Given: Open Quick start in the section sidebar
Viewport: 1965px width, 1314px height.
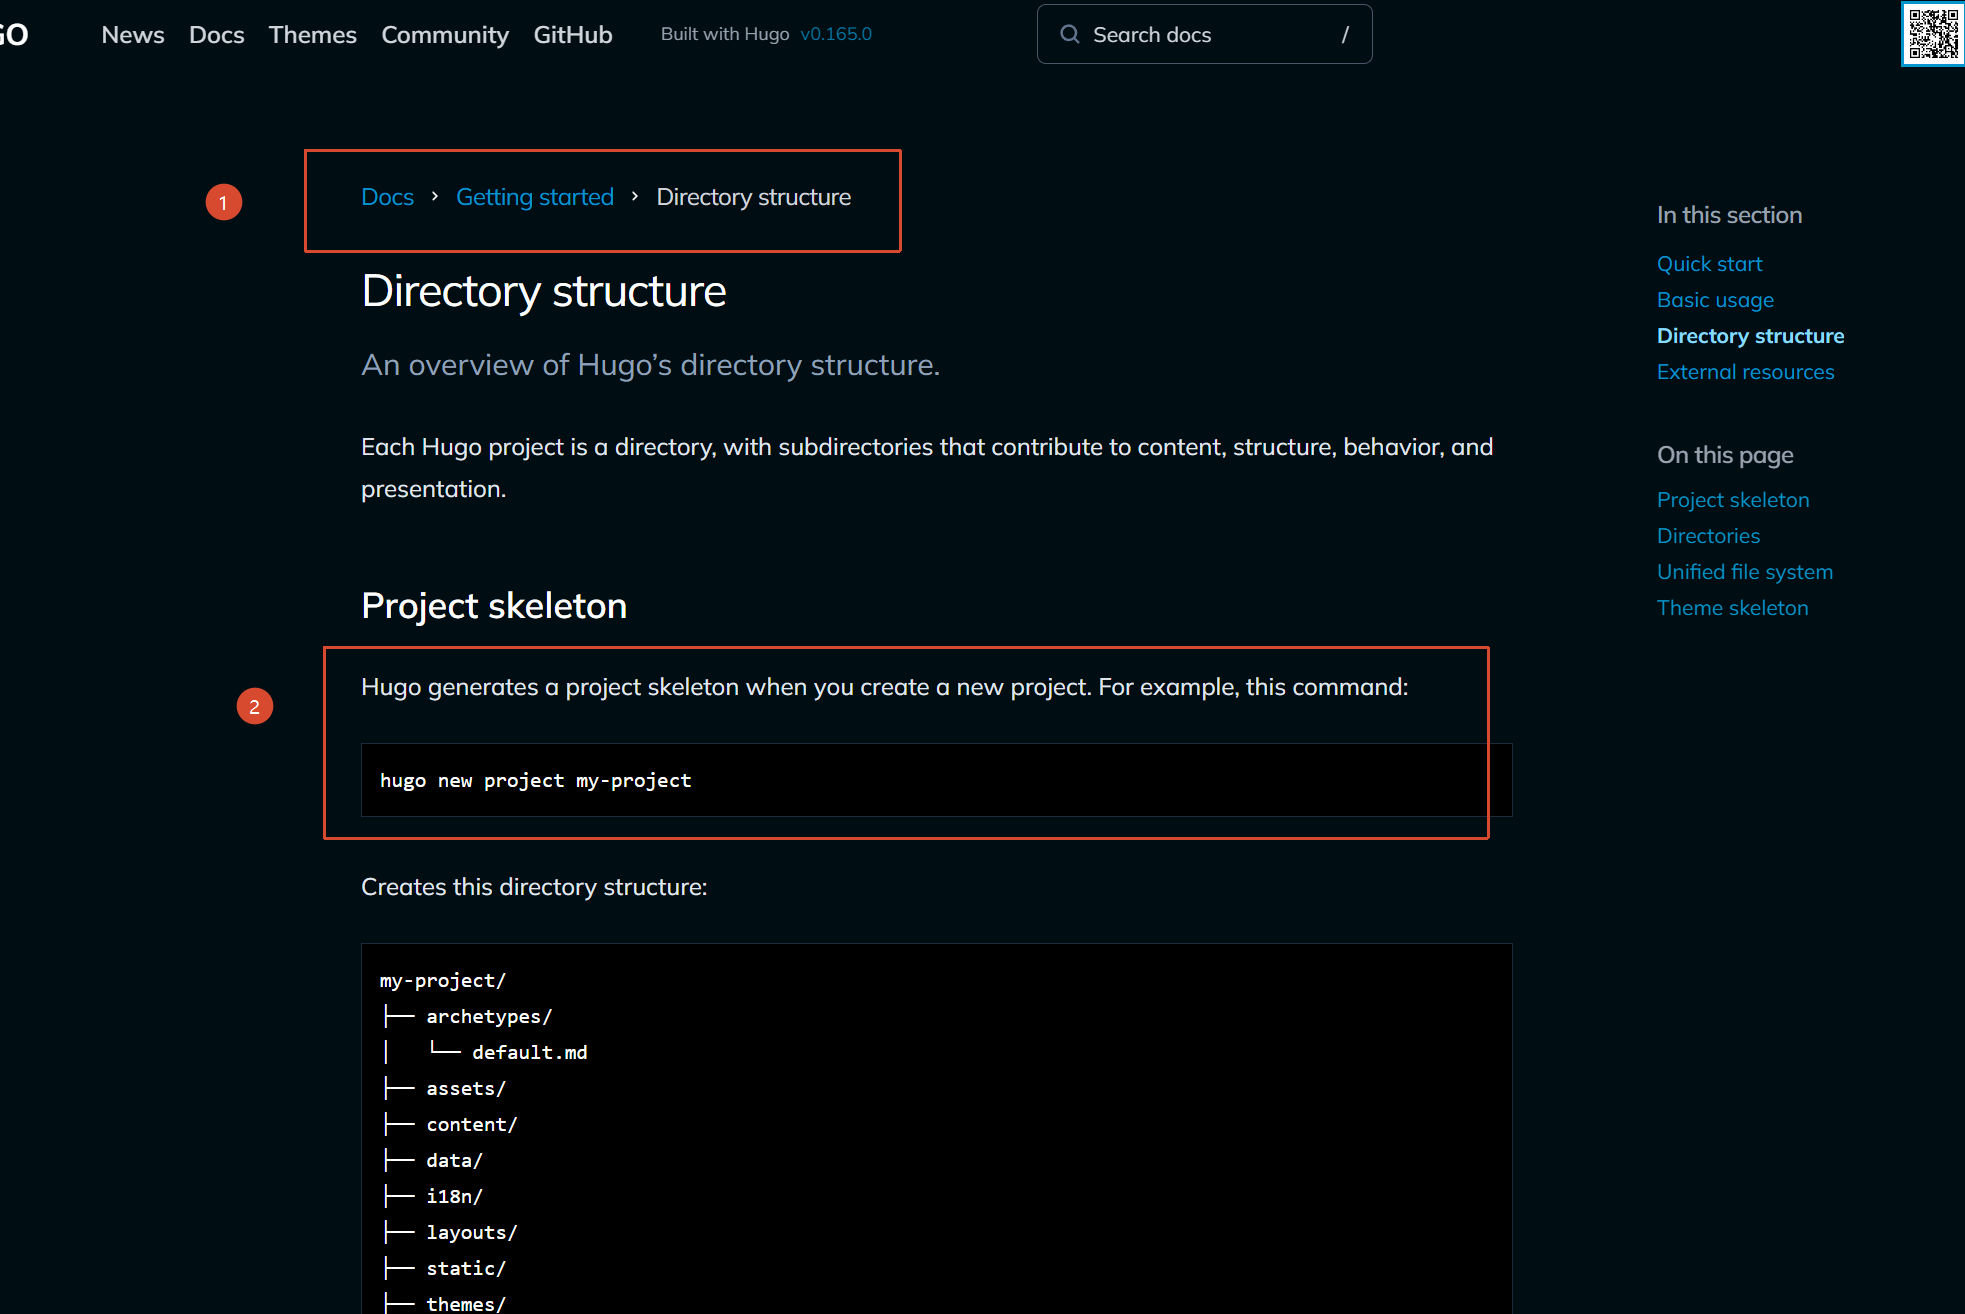Looking at the screenshot, I should click(x=1709, y=264).
